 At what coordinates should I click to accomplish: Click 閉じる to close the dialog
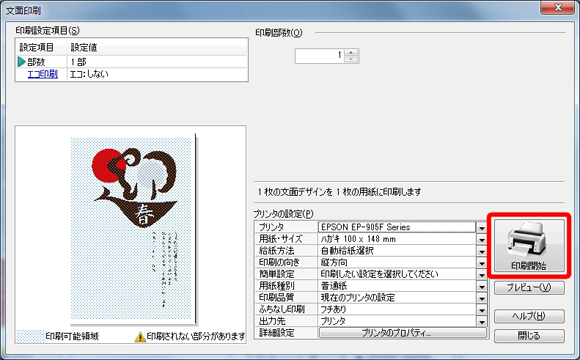click(529, 336)
